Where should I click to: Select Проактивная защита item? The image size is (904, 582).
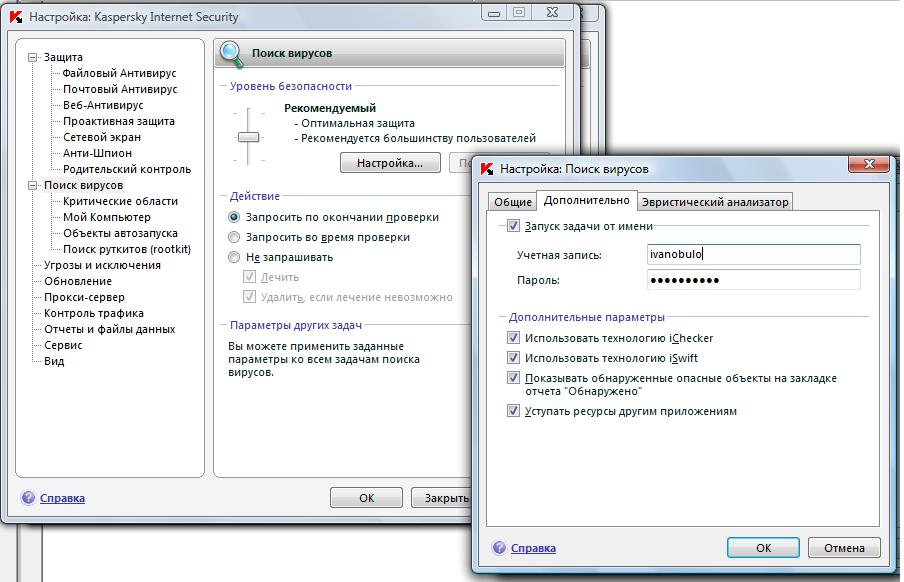(119, 121)
